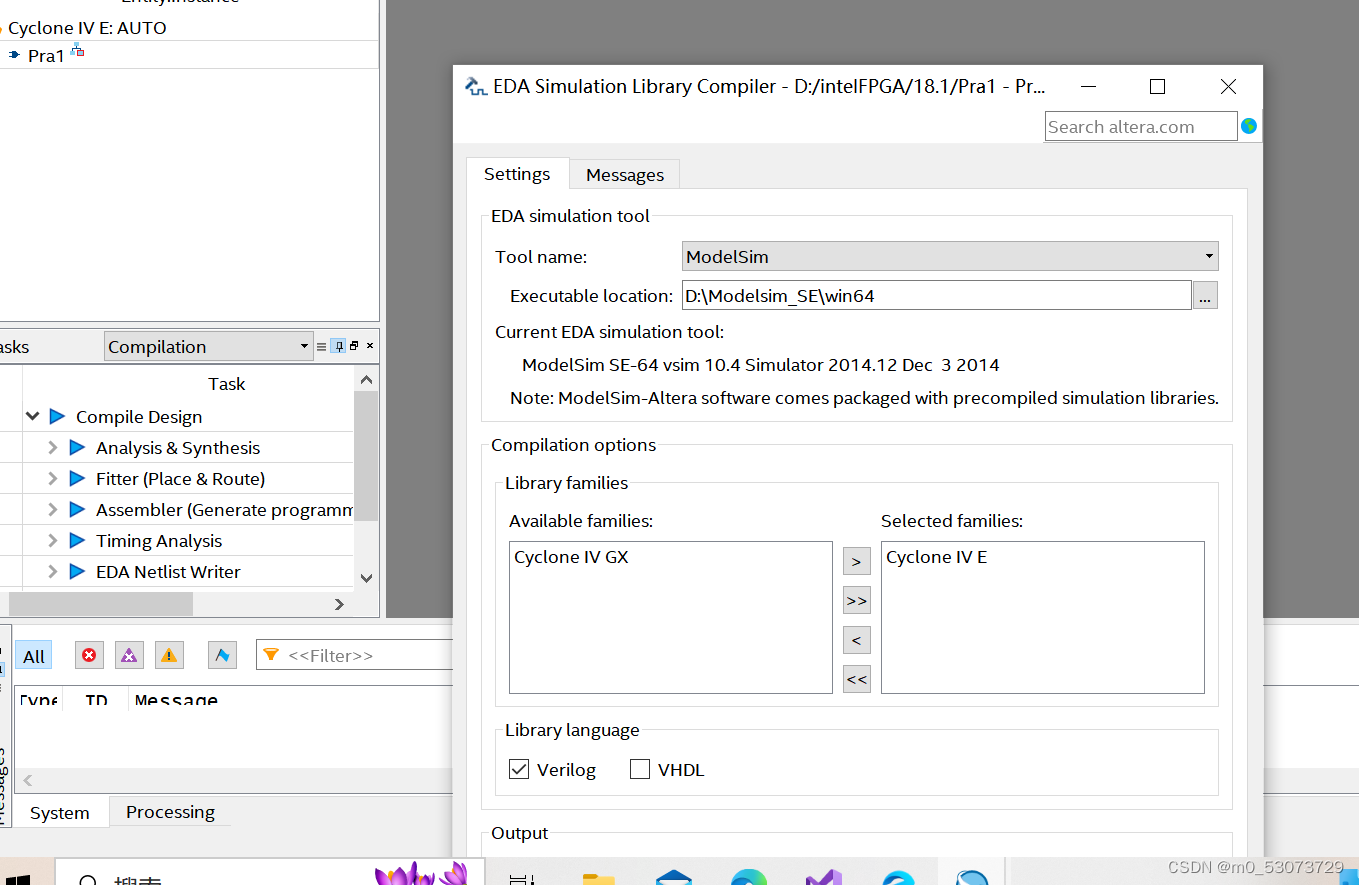The height and width of the screenshot is (885, 1359).
Task: Open the Windows Start menu
Action: (17, 878)
